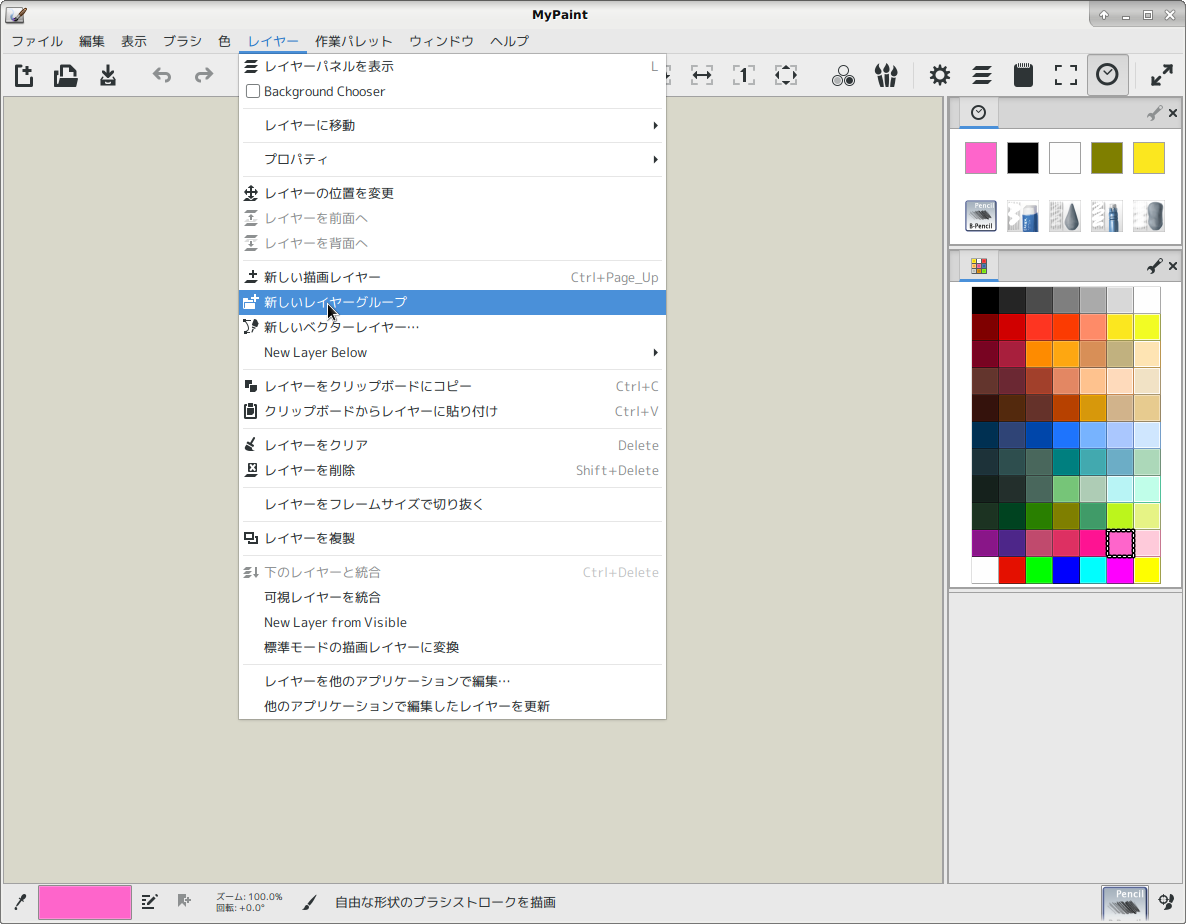The height and width of the screenshot is (924, 1186).
Task: Open the brush groups icon in toolbar
Action: click(885, 75)
